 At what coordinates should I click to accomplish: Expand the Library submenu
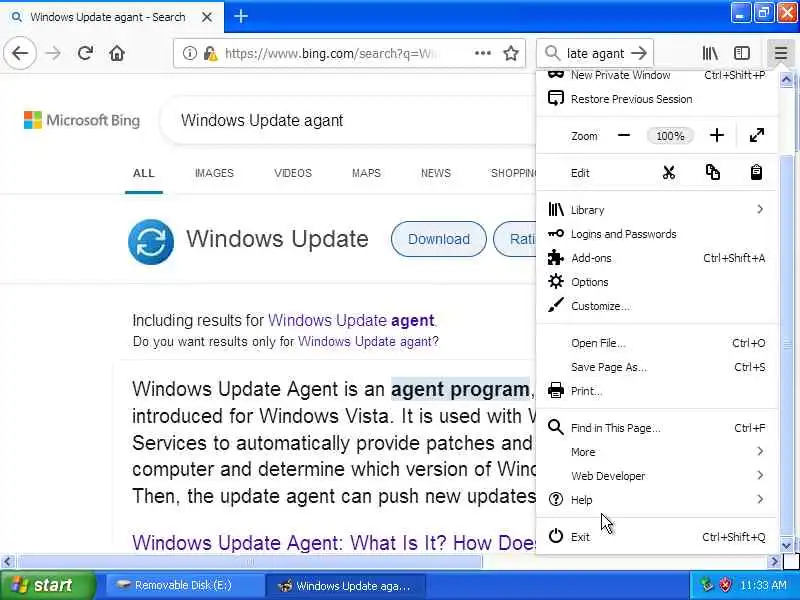pyautogui.click(x=657, y=210)
